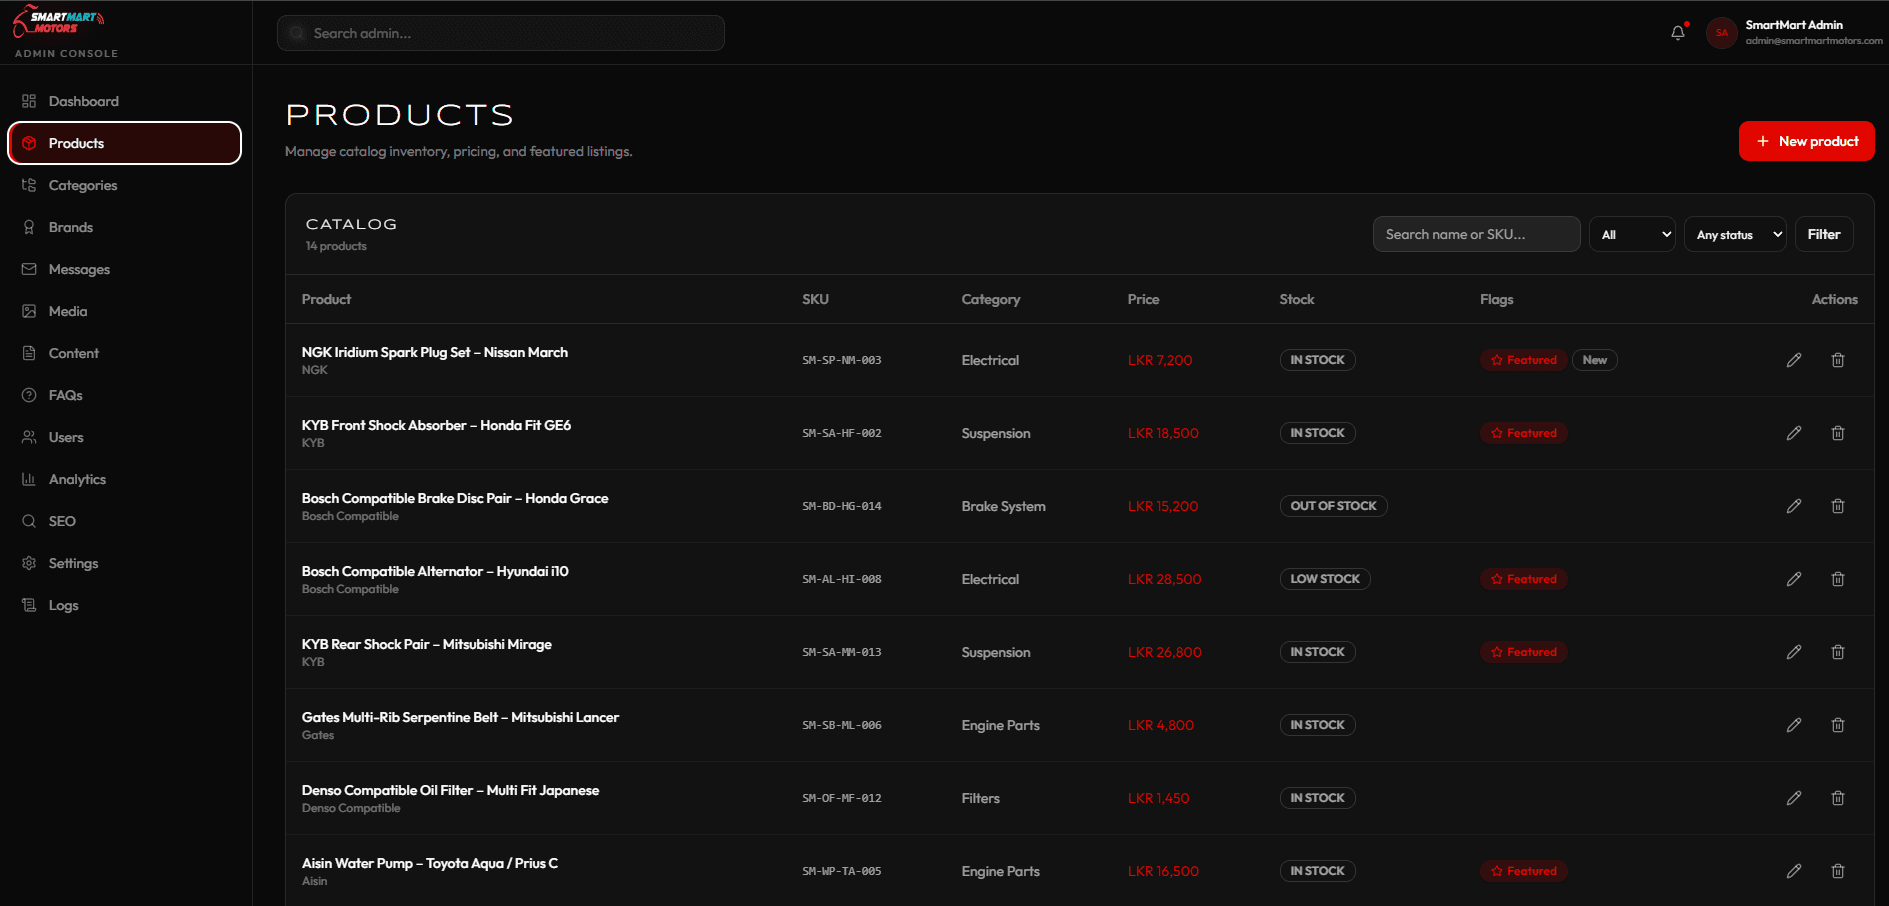Open Logs in the sidebar
The image size is (1889, 906).
pyautogui.click(x=125, y=605)
